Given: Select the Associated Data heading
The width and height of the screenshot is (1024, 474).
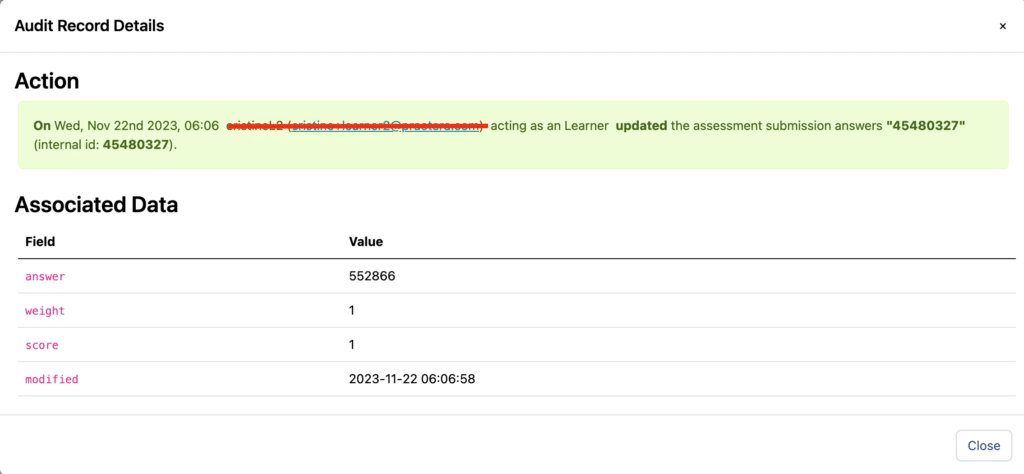Looking at the screenshot, I should pos(96,205).
